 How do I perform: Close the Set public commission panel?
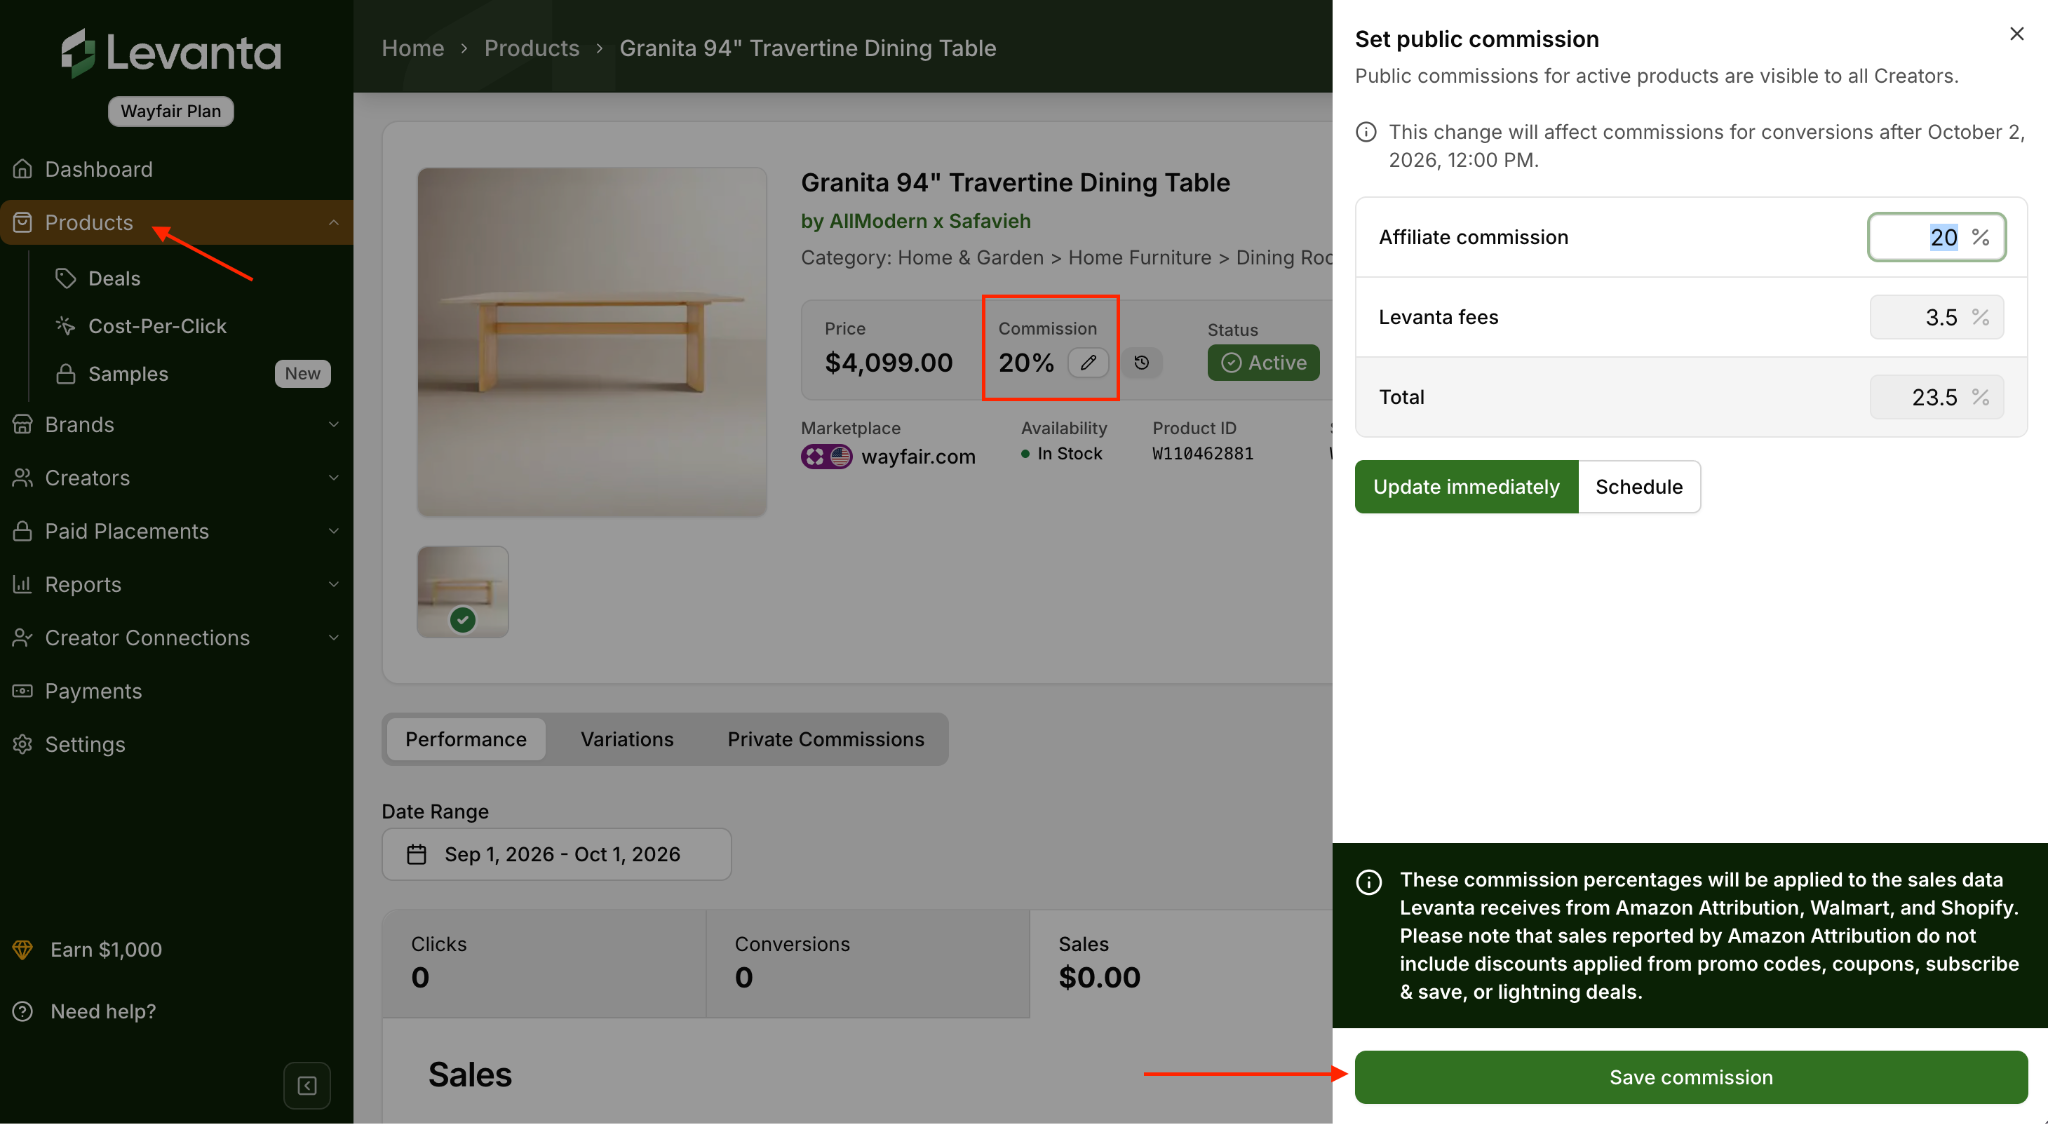2017,34
